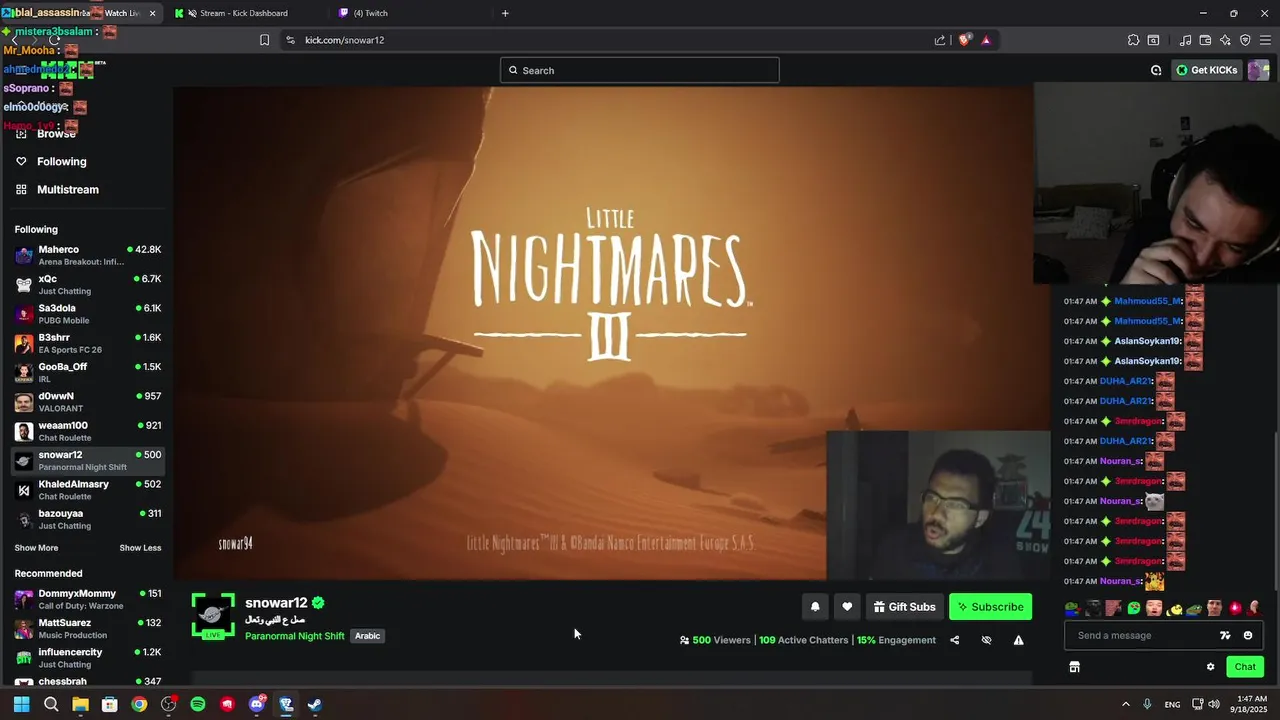This screenshot has width=1280, height=720.
Task: Open the browser hamburger menu
Action: click(x=1265, y=40)
